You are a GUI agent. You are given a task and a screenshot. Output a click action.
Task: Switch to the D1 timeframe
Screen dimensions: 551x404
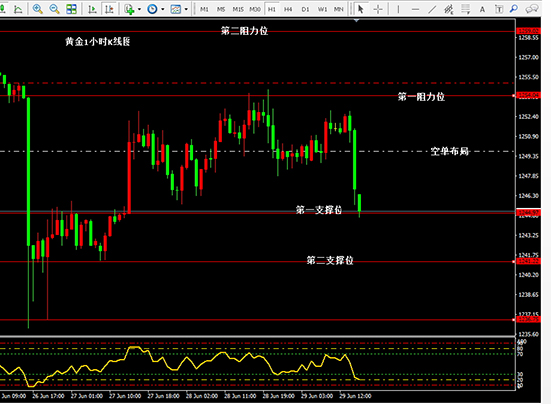point(305,9)
